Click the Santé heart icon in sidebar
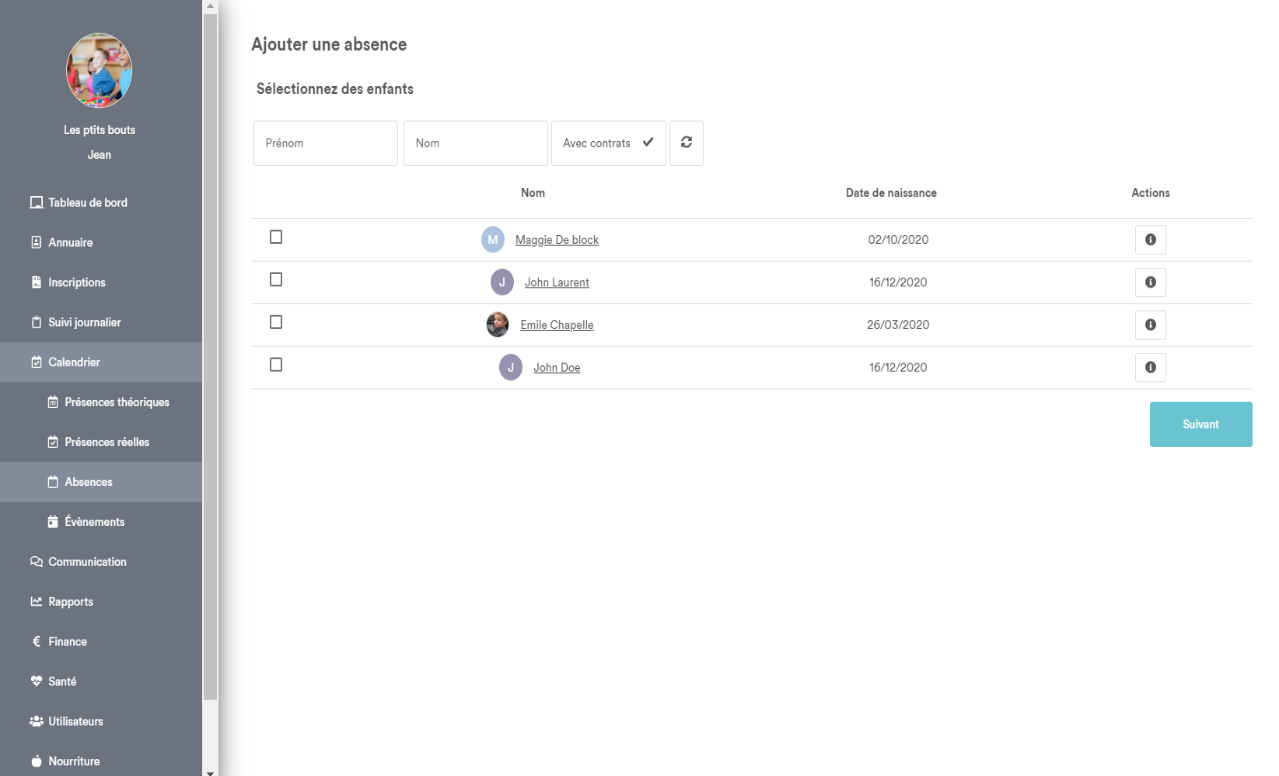Screen dimensions: 1279x776 37,682
